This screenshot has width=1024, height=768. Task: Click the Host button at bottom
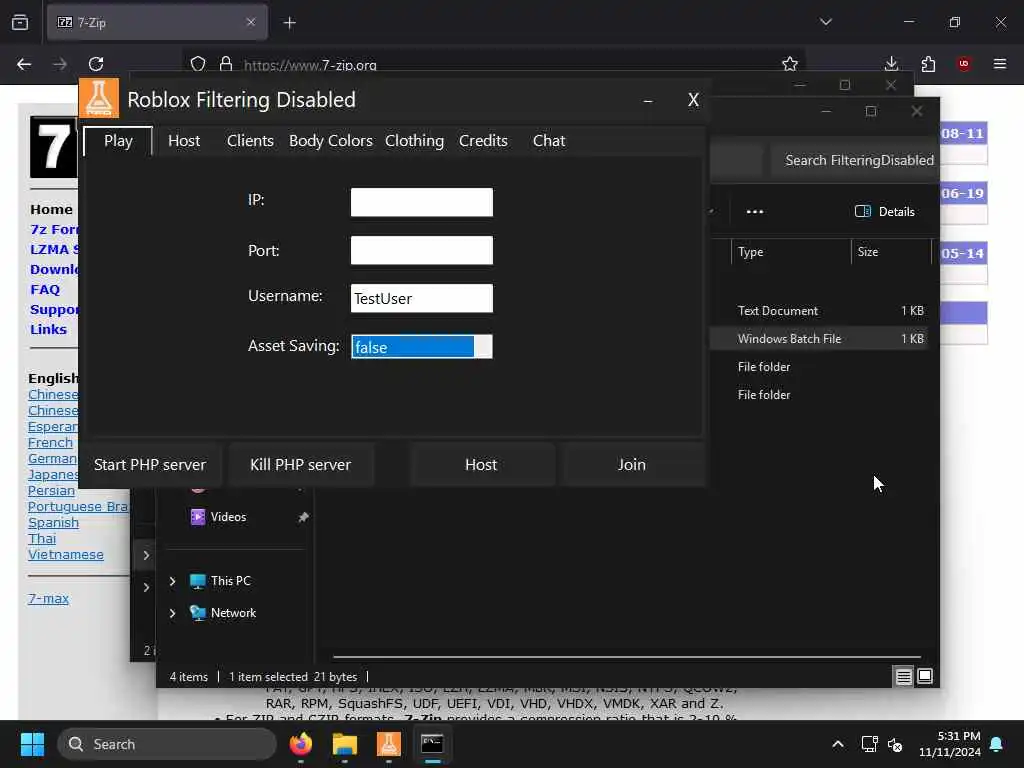[x=481, y=464]
